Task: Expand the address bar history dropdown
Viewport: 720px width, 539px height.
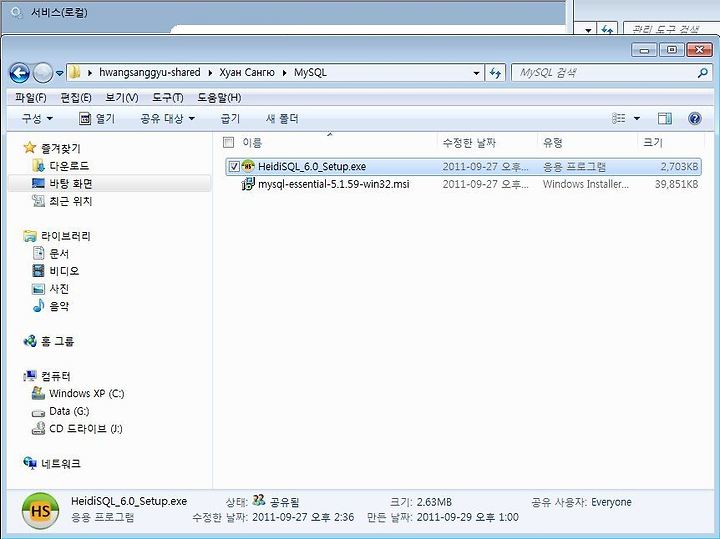Action: tap(476, 73)
